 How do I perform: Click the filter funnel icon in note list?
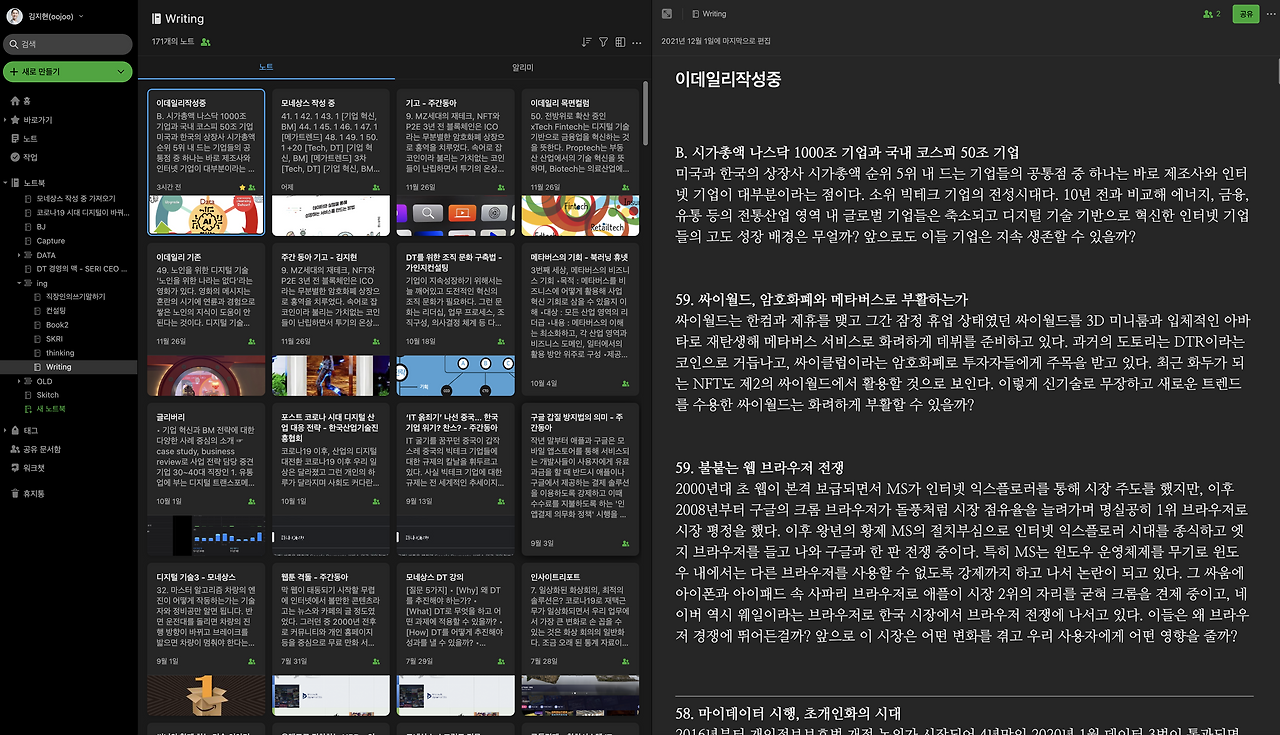[604, 42]
